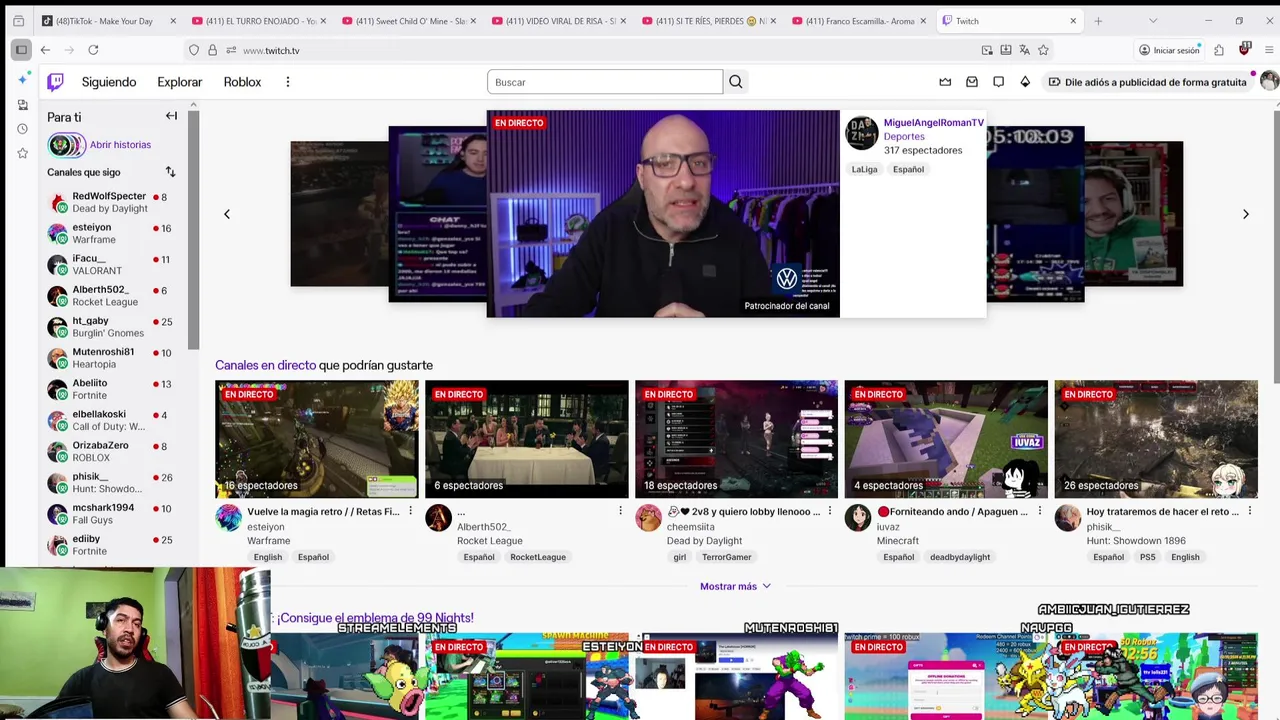Open options menu for iuvaz stream card
Viewport: 1280px width, 720px height.
click(x=1039, y=511)
